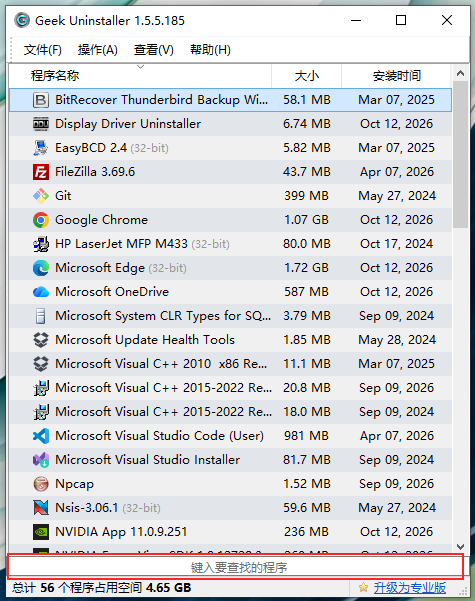Sort by 程序名称 column header

140,76
